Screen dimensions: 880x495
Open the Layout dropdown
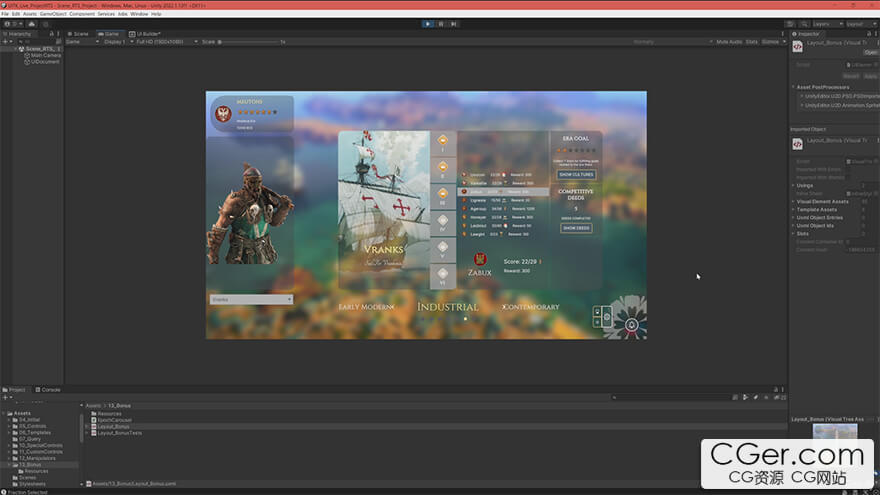pyautogui.click(x=861, y=24)
